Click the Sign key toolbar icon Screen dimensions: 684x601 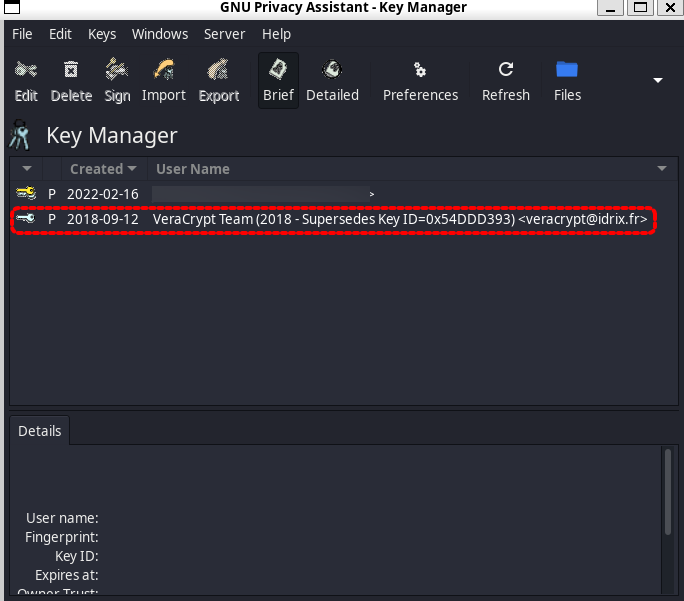click(x=117, y=81)
